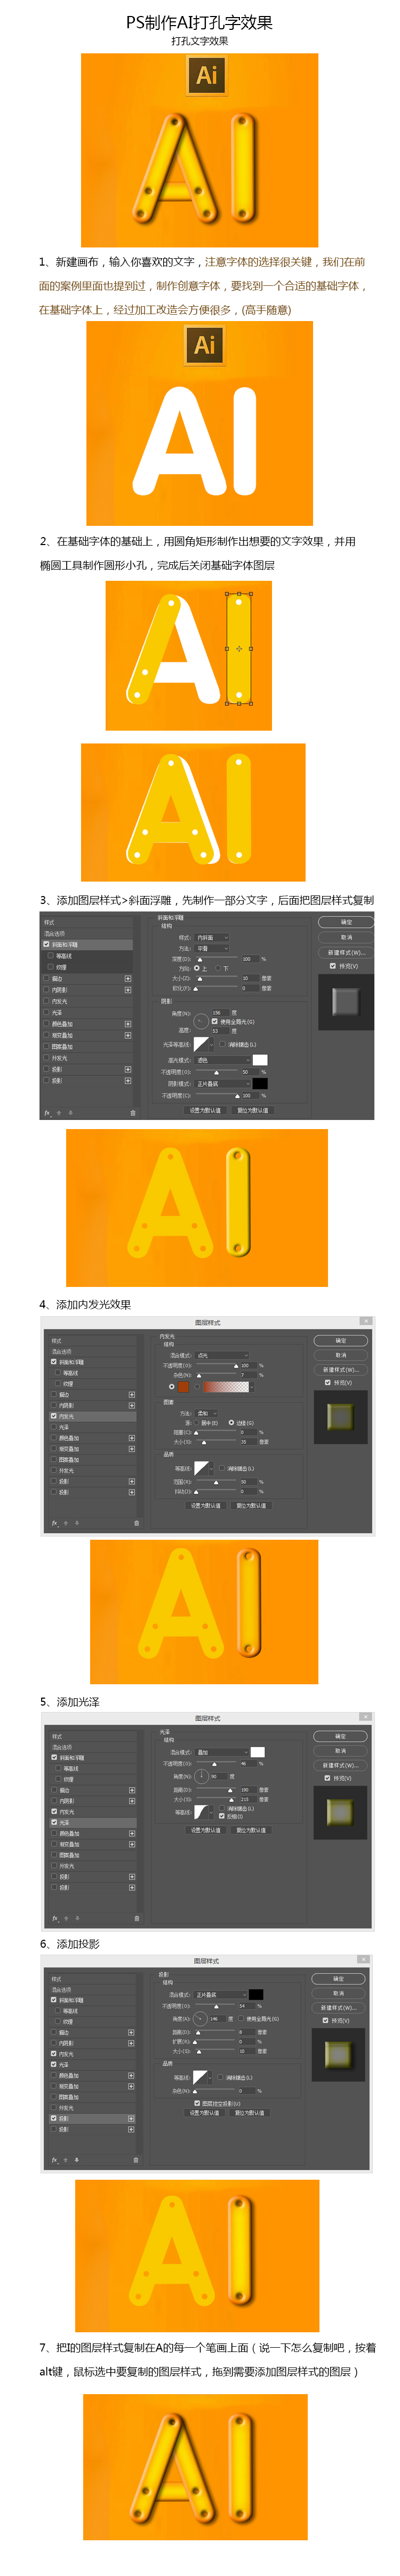The width and height of the screenshot is (400, 2576).
Task: Open the 点光 blend mode dropdown in 内发光
Action: 221,1355
